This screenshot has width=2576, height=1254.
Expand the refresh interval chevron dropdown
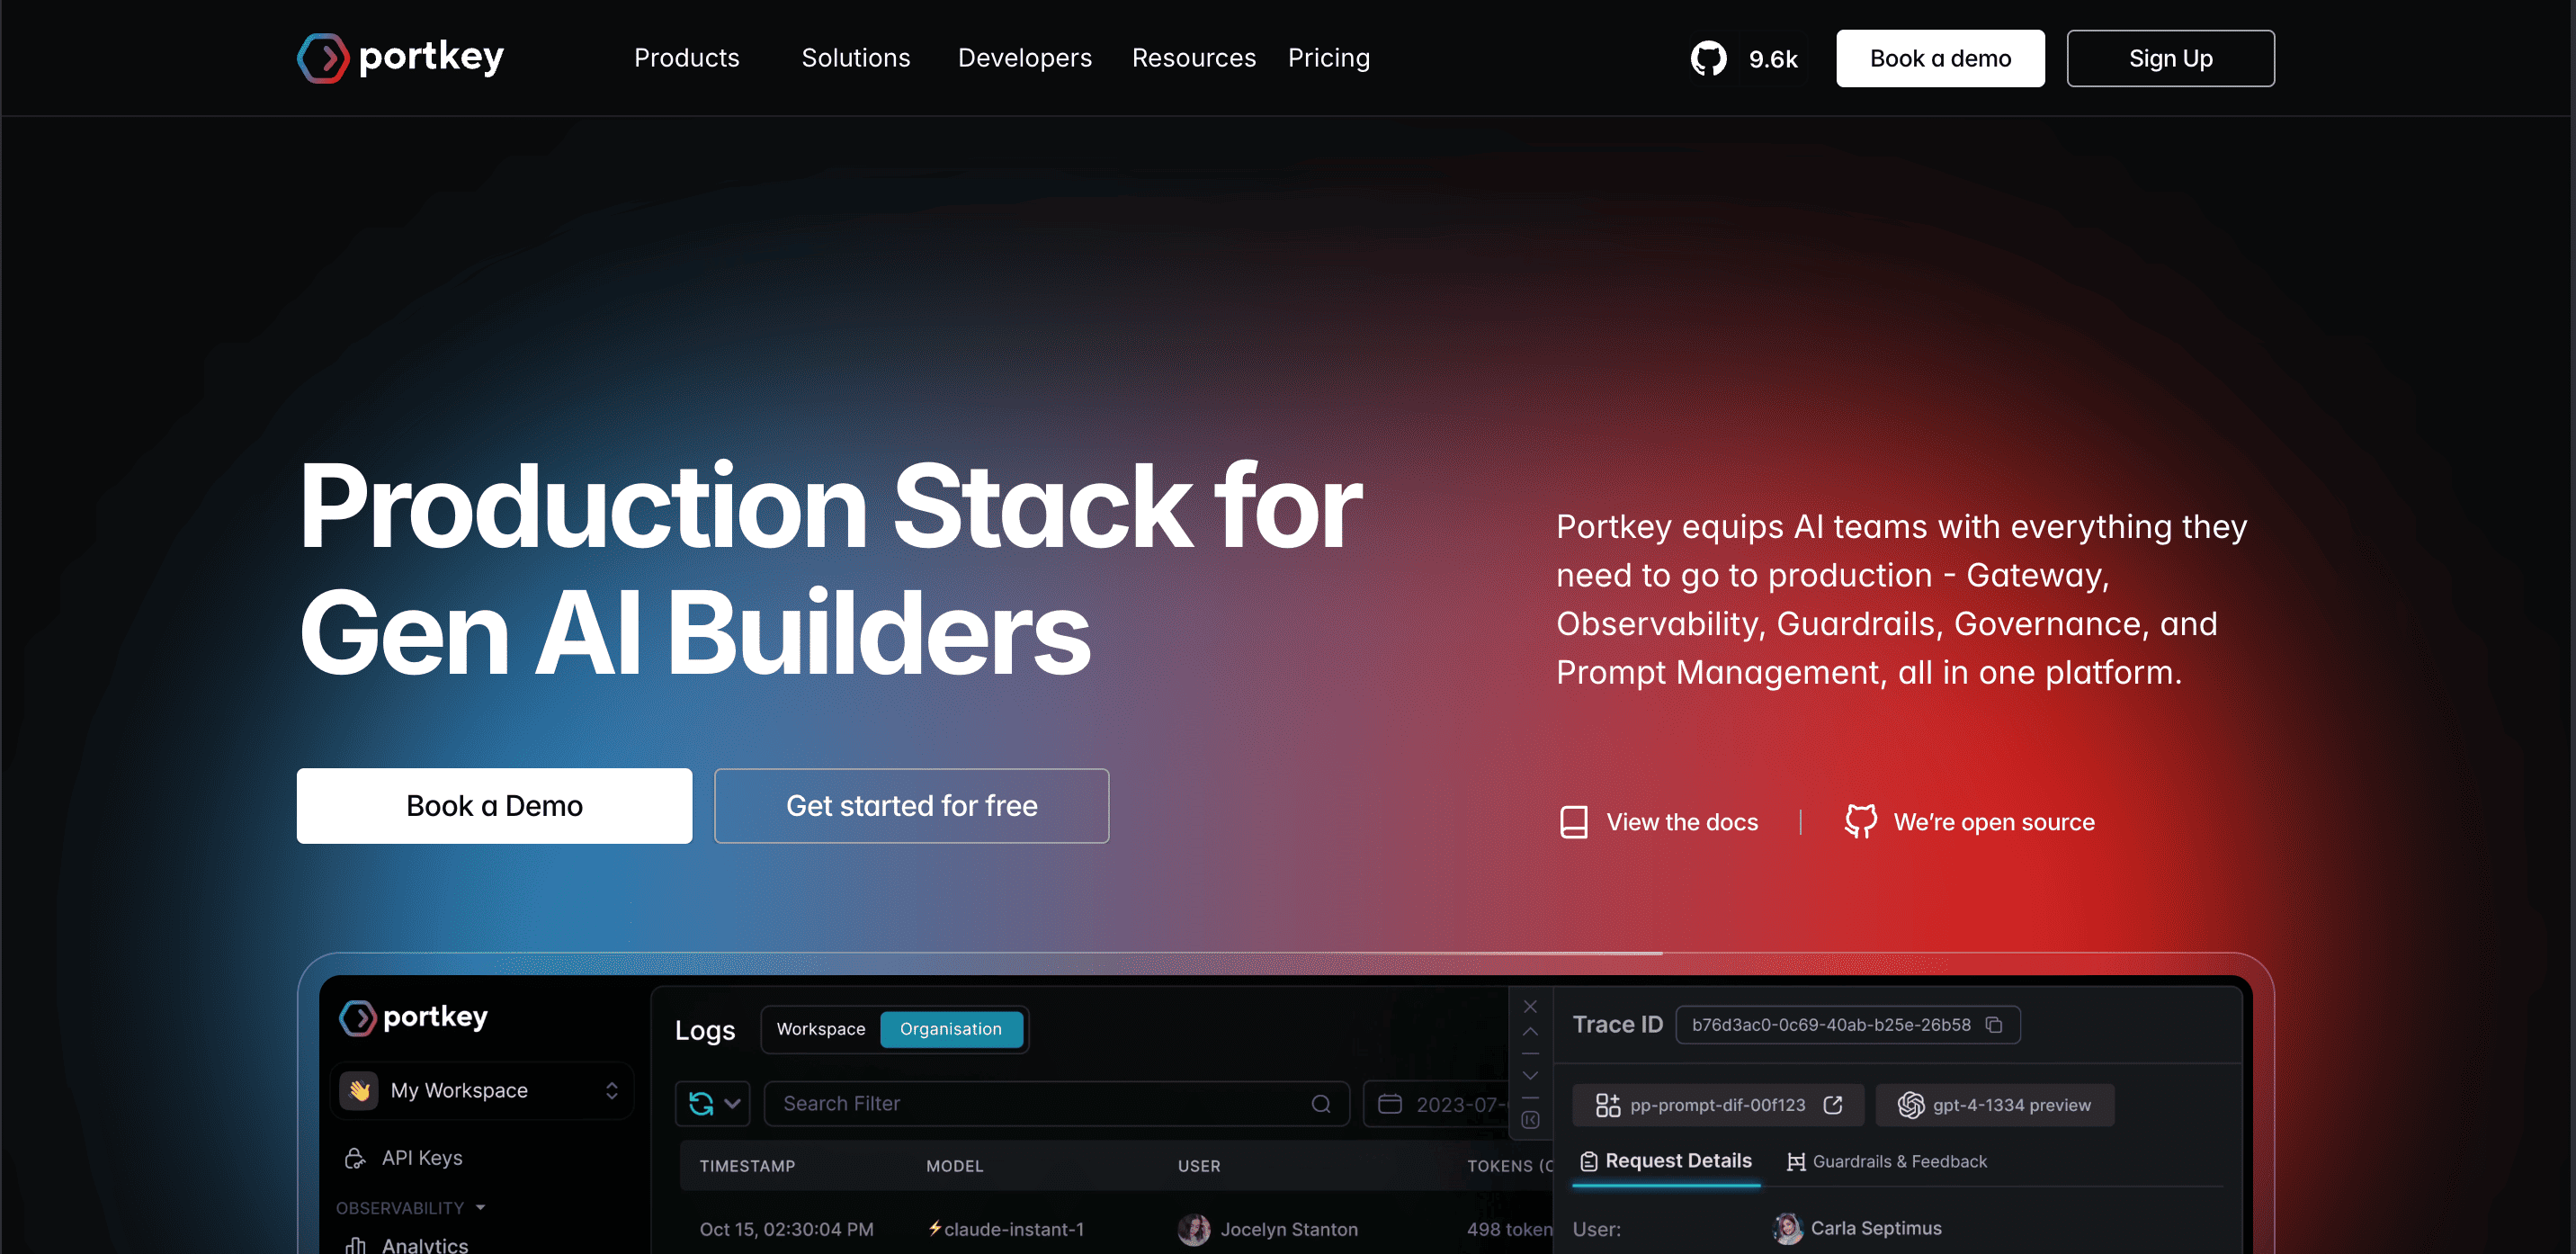click(x=732, y=1103)
